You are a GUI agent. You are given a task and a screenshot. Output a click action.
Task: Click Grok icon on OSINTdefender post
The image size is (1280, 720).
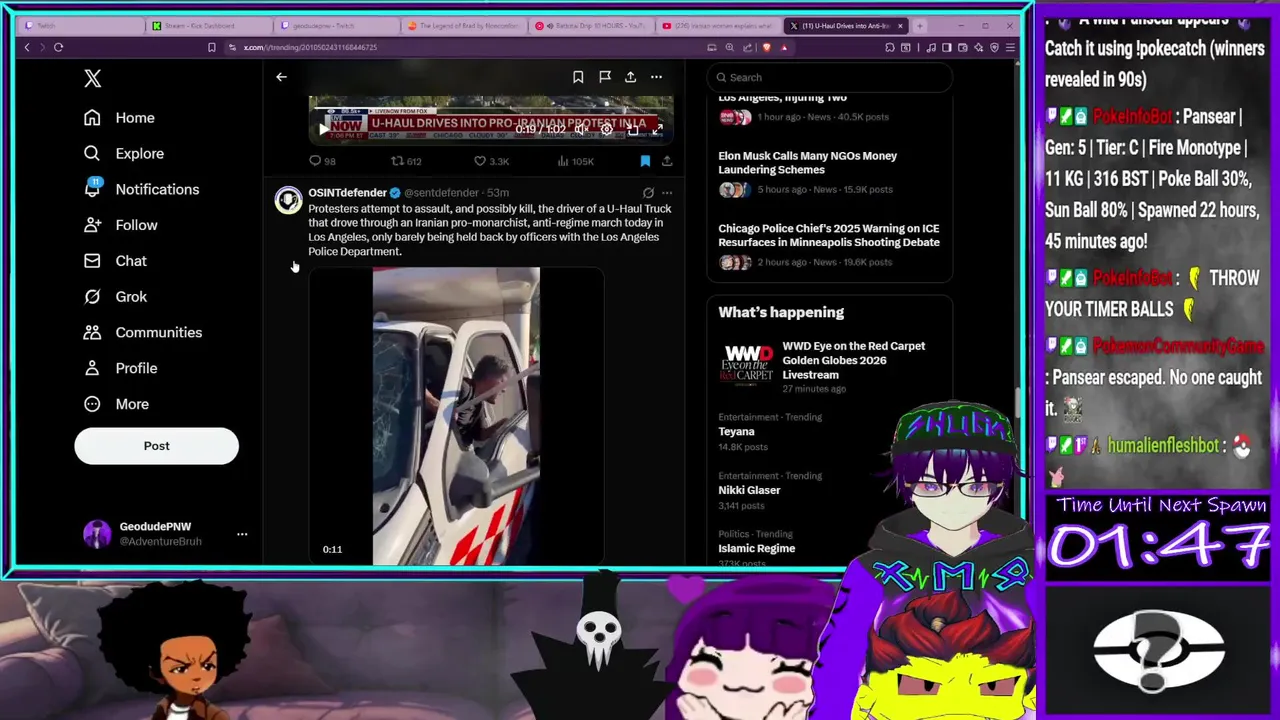tap(648, 193)
